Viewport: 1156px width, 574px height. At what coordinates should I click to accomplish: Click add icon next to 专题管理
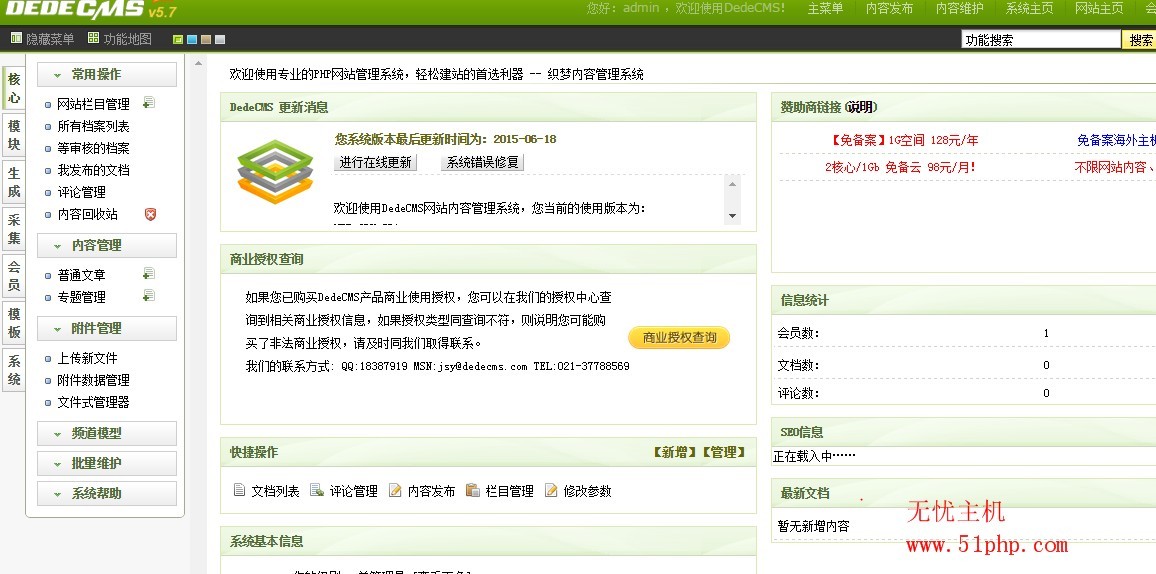point(148,296)
